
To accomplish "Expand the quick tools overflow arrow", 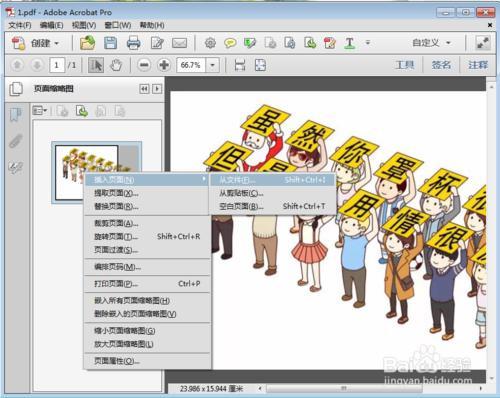I will [368, 43].
